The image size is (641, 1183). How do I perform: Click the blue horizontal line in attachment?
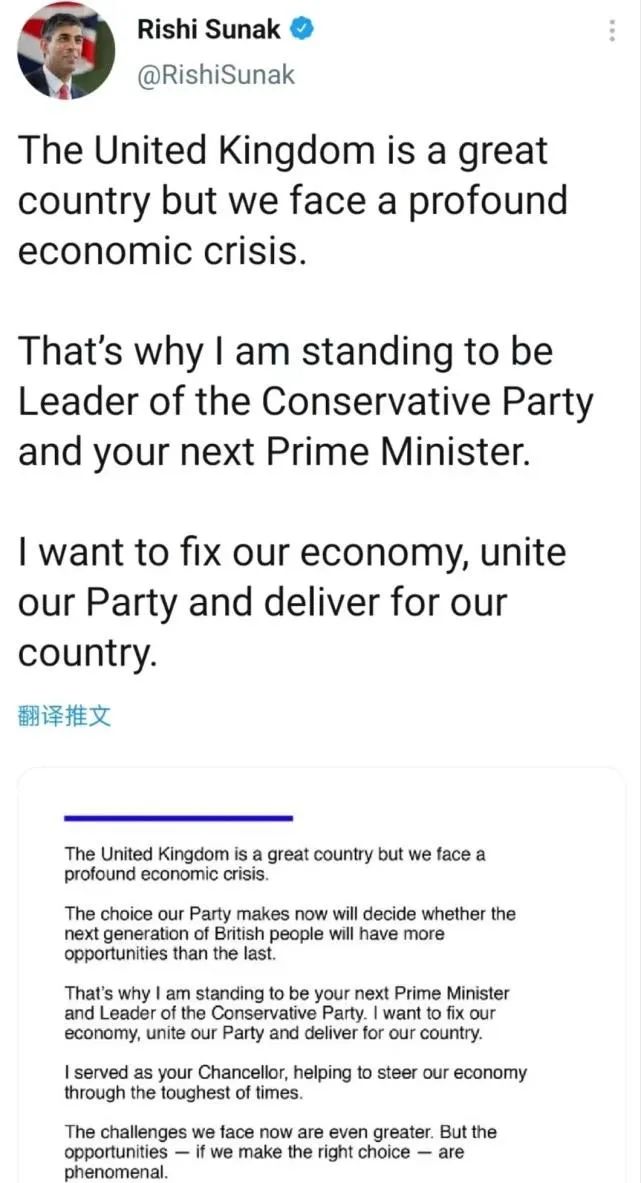[178, 818]
